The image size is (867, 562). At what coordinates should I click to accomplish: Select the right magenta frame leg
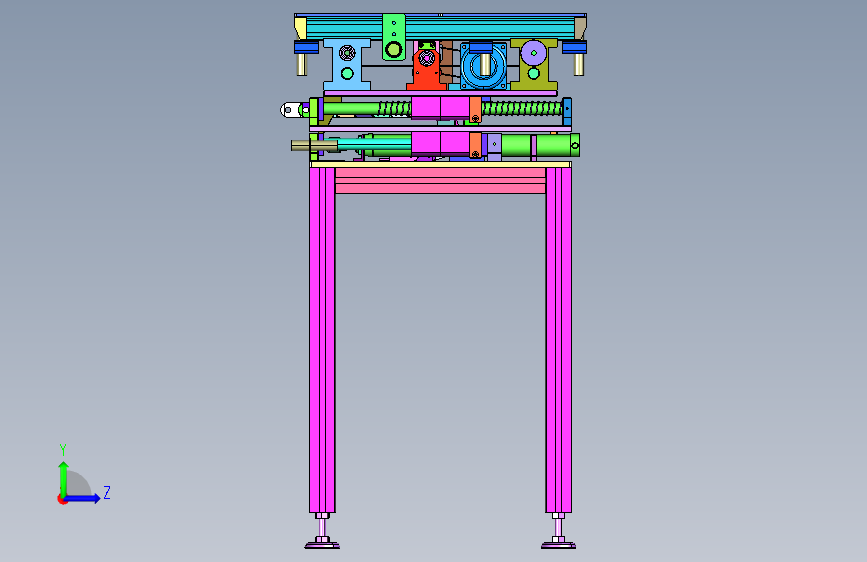(558, 340)
